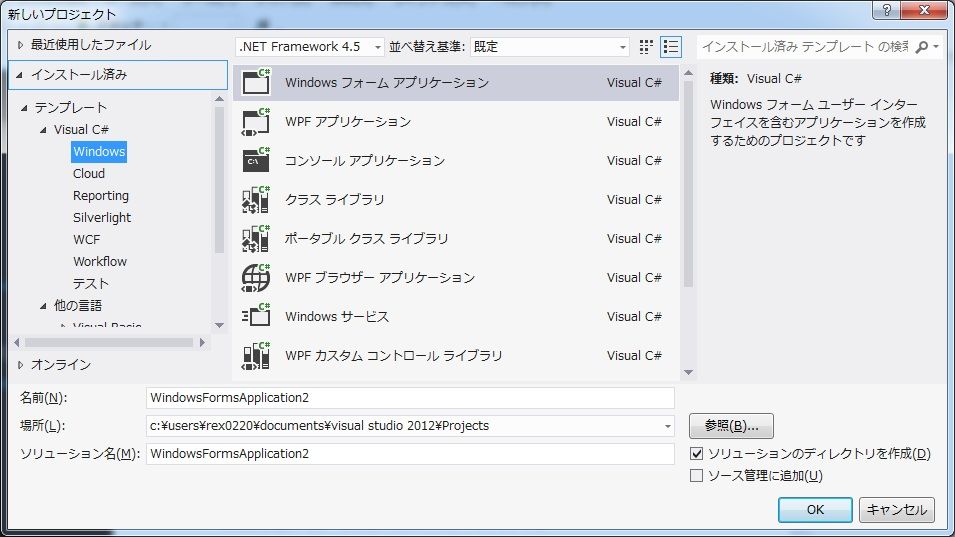The width and height of the screenshot is (955, 537).
Task: Click the search magnifier icon
Action: pyautogui.click(x=922, y=47)
